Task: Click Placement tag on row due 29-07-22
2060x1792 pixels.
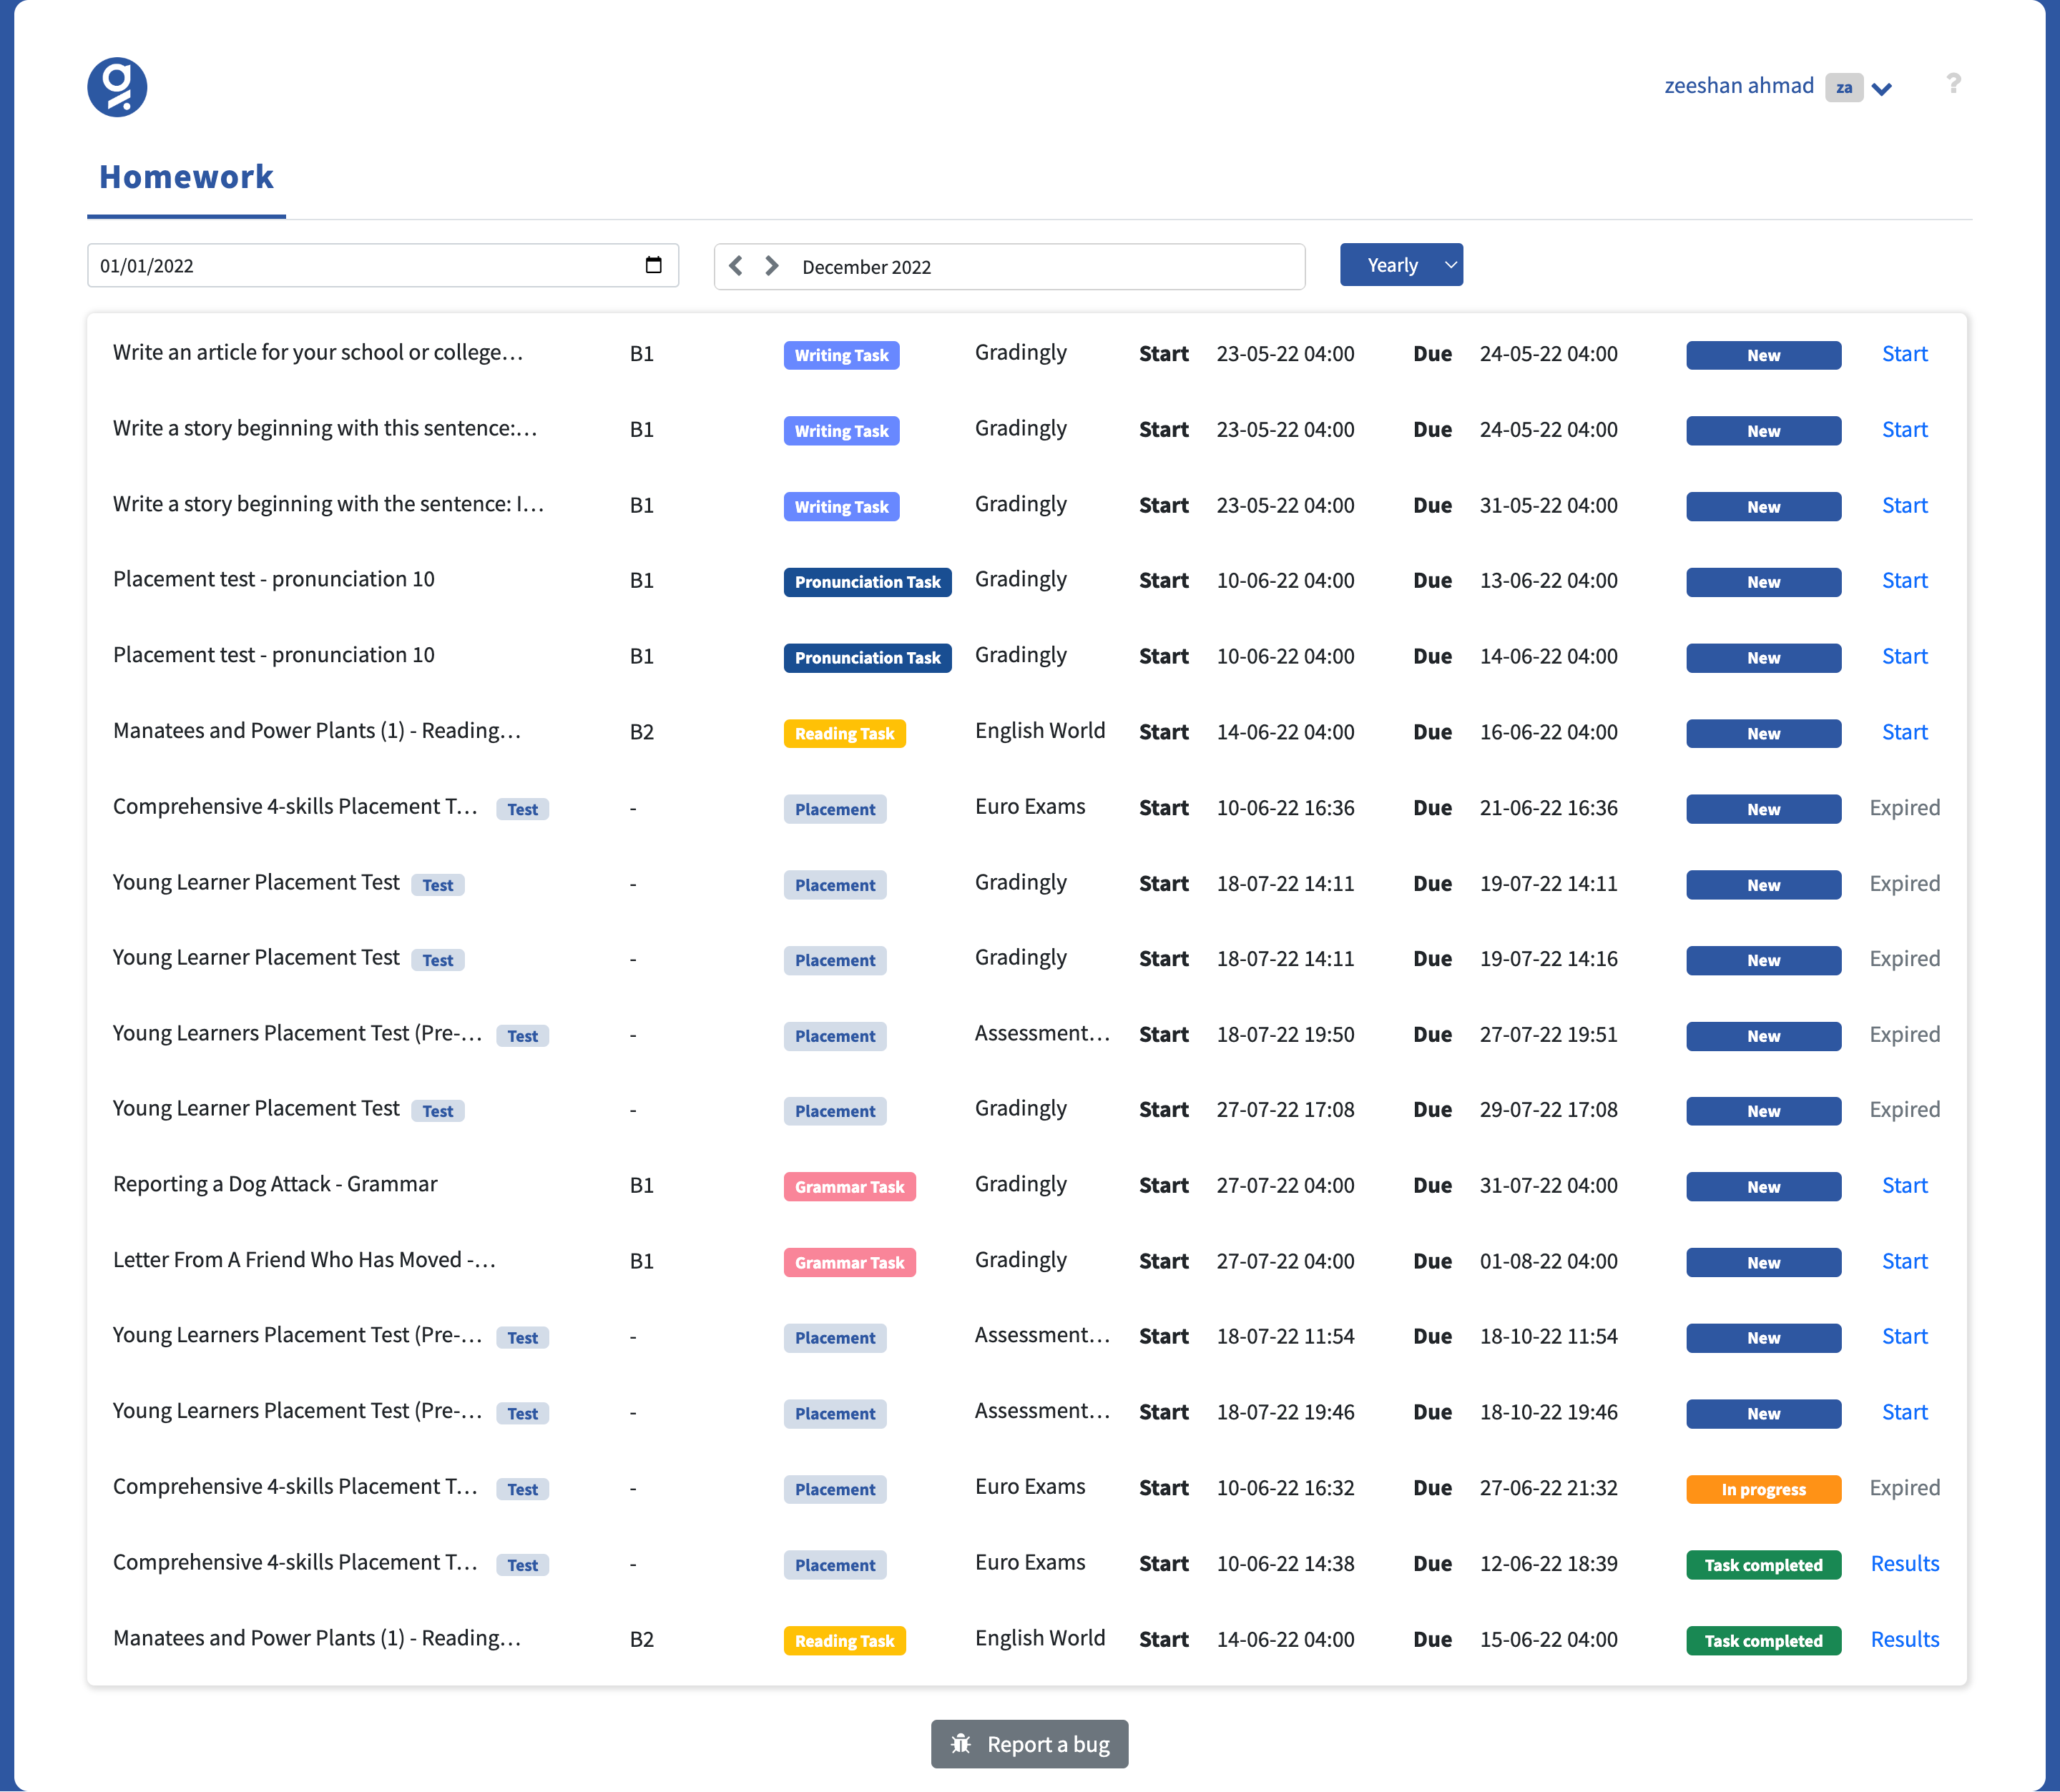Action: pyautogui.click(x=835, y=1111)
